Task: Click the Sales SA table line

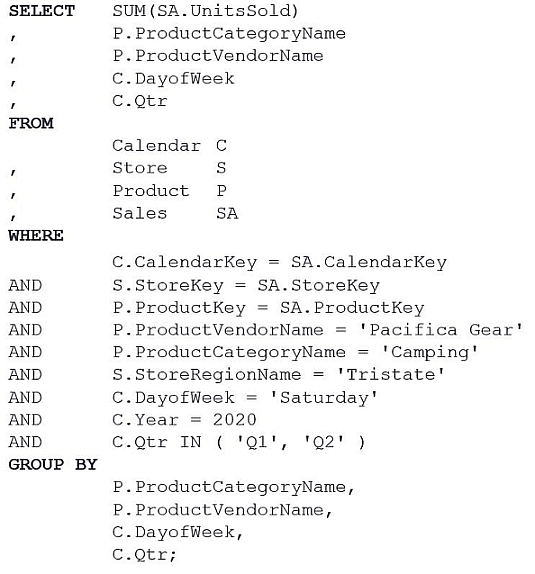Action: click(x=175, y=213)
